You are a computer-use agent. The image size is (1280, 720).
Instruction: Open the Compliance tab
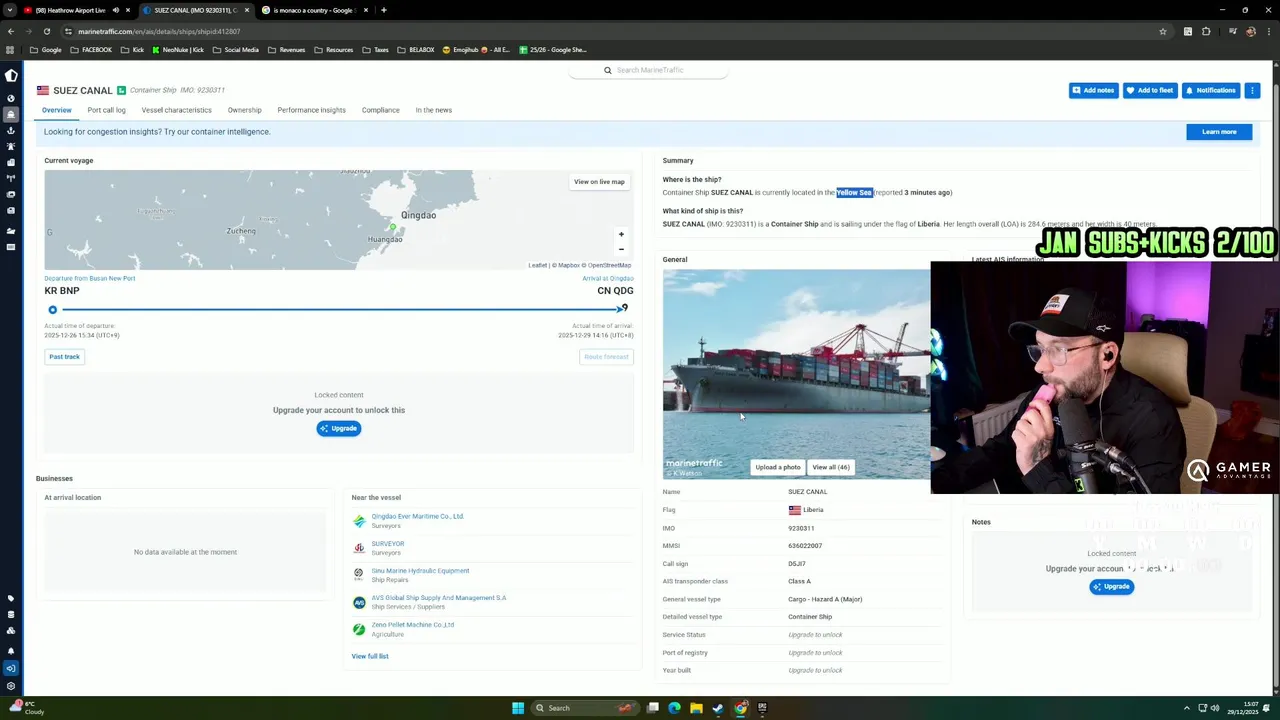(380, 110)
